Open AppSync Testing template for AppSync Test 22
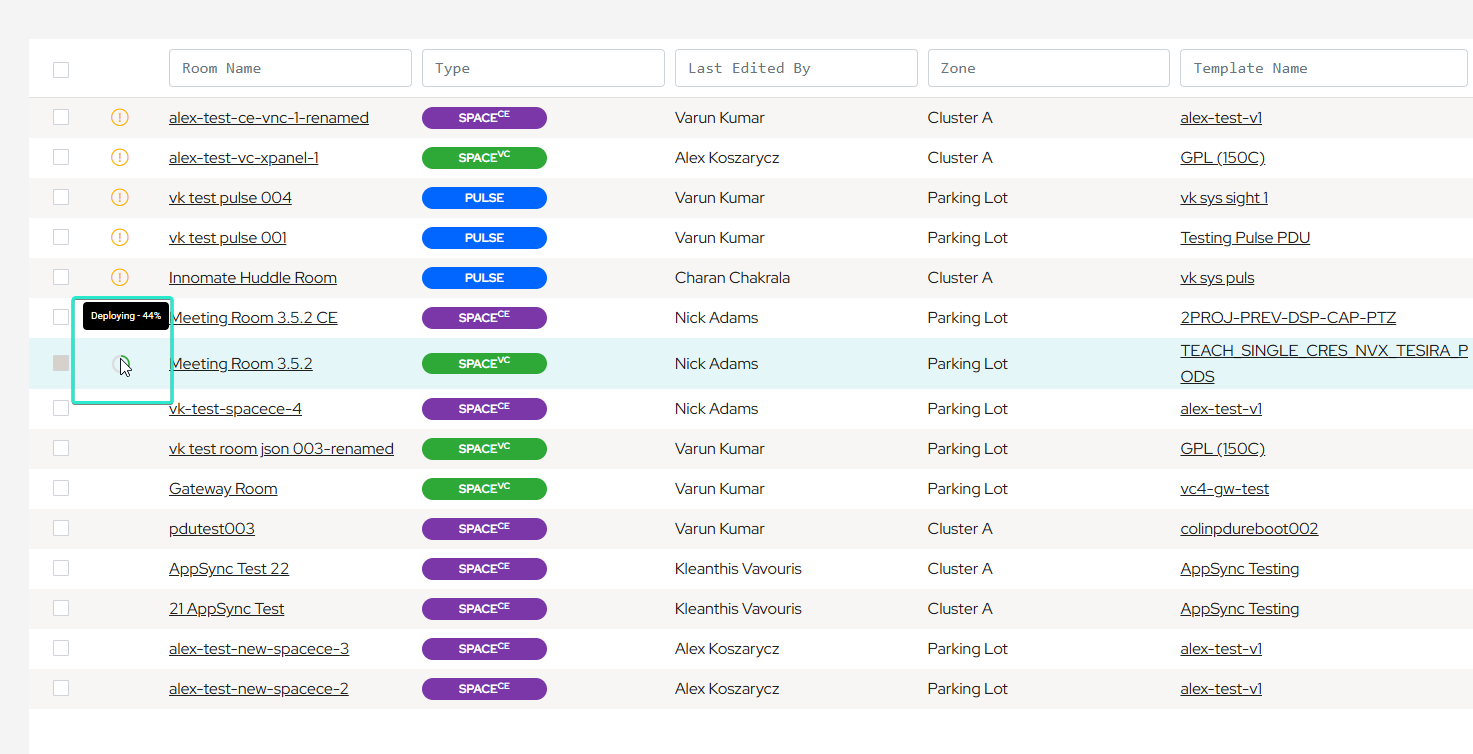This screenshot has width=1473, height=754. 1240,569
